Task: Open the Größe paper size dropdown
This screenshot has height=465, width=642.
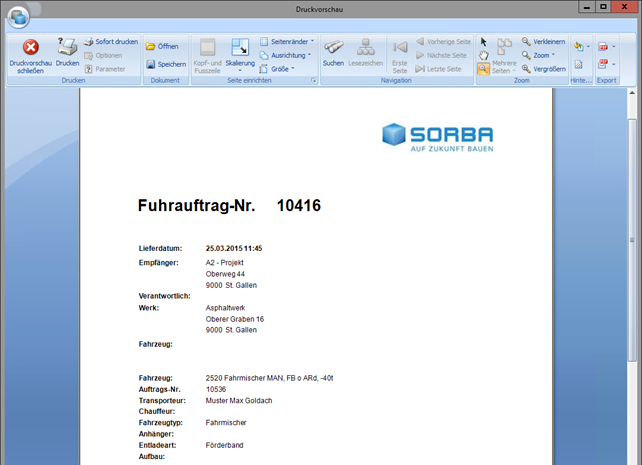Action: click(278, 69)
